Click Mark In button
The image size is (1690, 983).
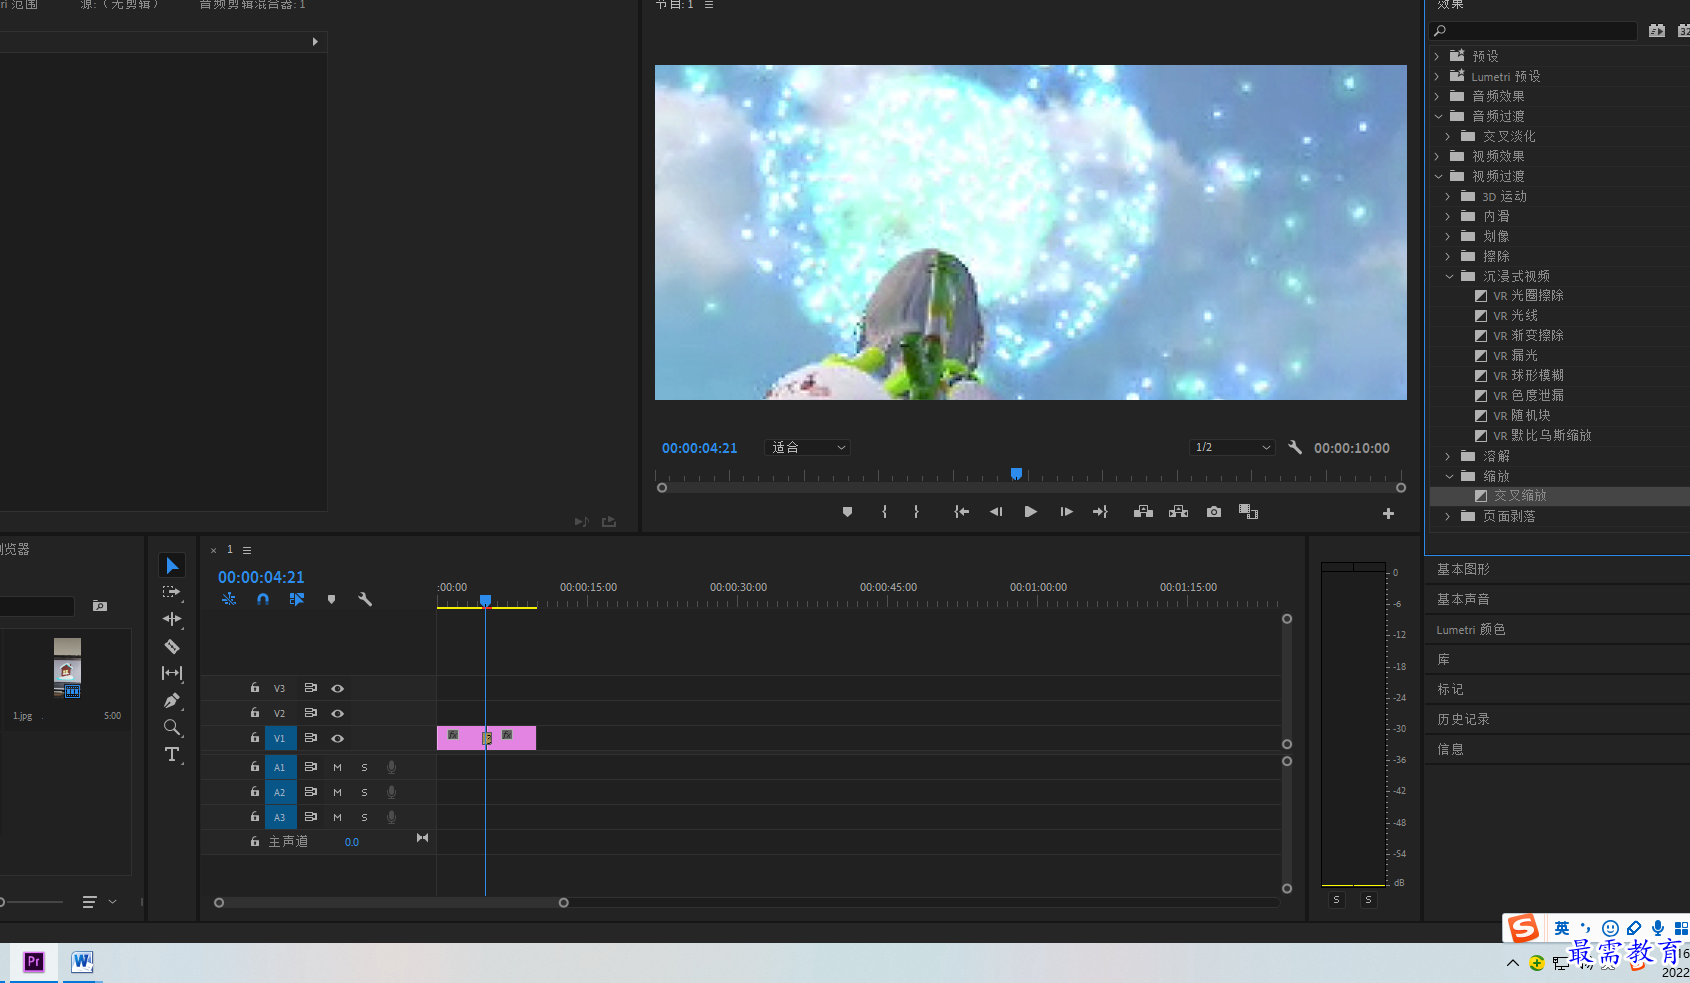pos(884,512)
